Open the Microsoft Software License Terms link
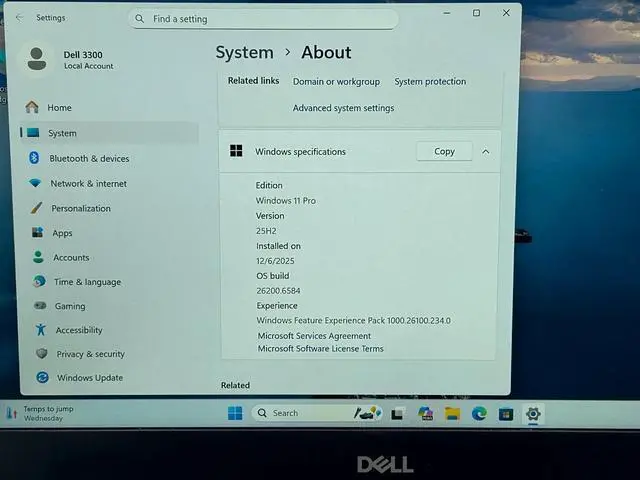Screen dimensions: 640x480 tap(320, 349)
